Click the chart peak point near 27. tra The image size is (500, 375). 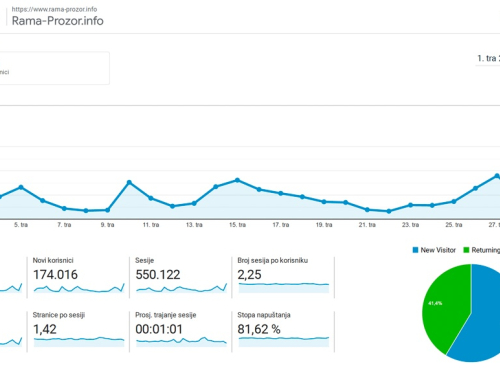pyautogui.click(x=497, y=176)
